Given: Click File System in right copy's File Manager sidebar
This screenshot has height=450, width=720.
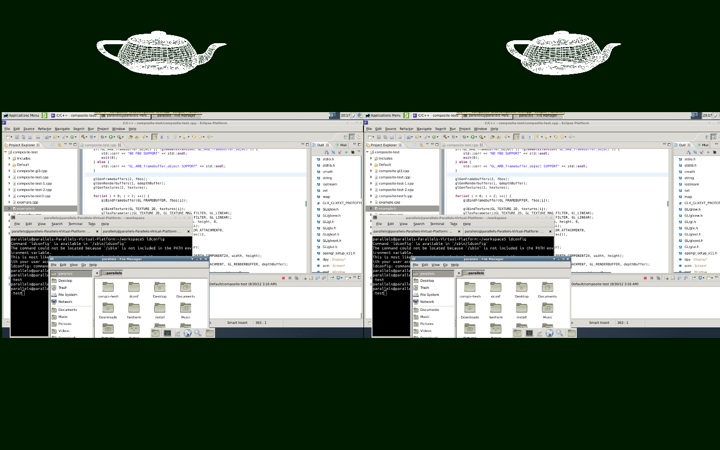Looking at the screenshot, I should [x=427, y=295].
